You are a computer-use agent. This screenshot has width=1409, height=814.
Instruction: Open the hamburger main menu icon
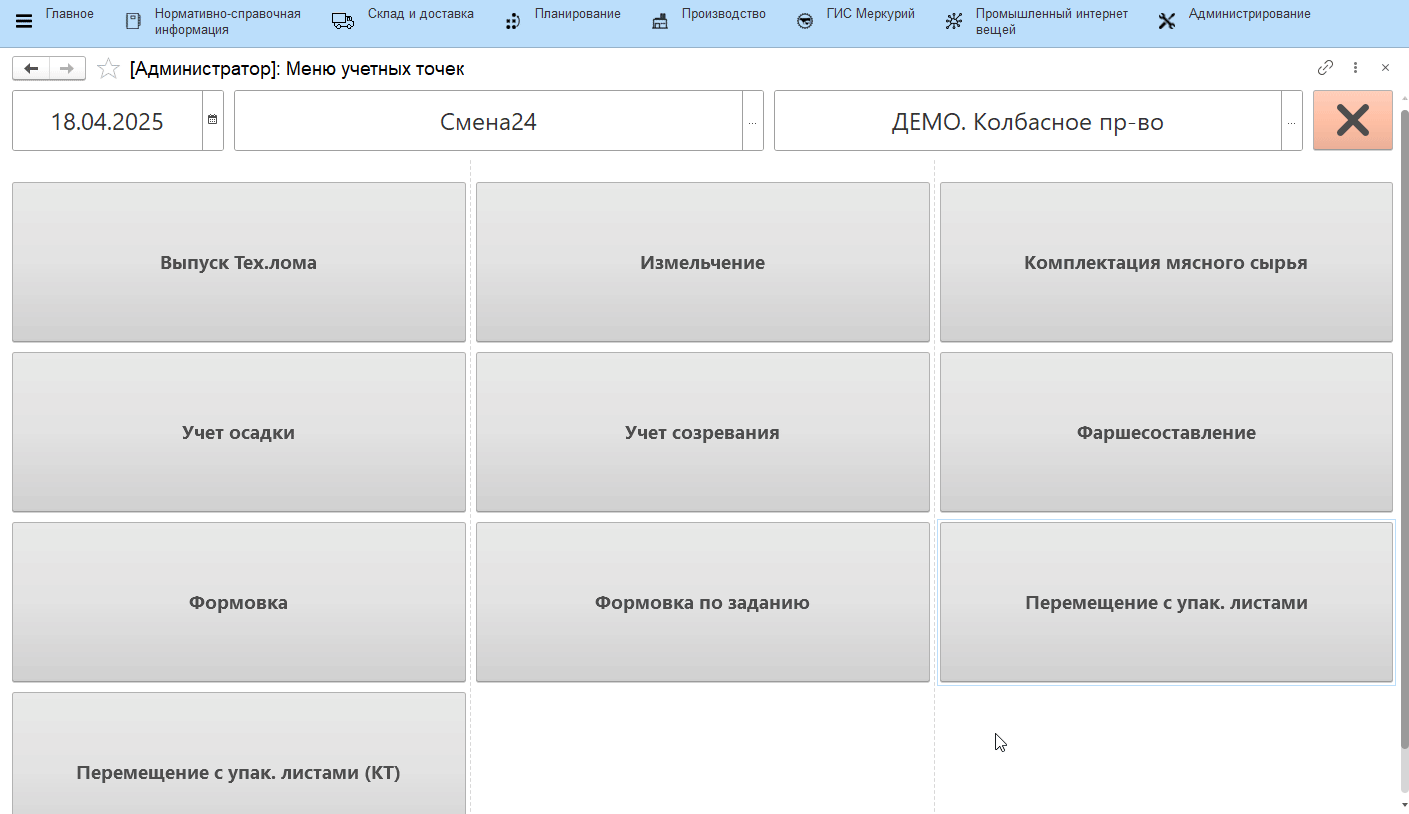coord(24,21)
